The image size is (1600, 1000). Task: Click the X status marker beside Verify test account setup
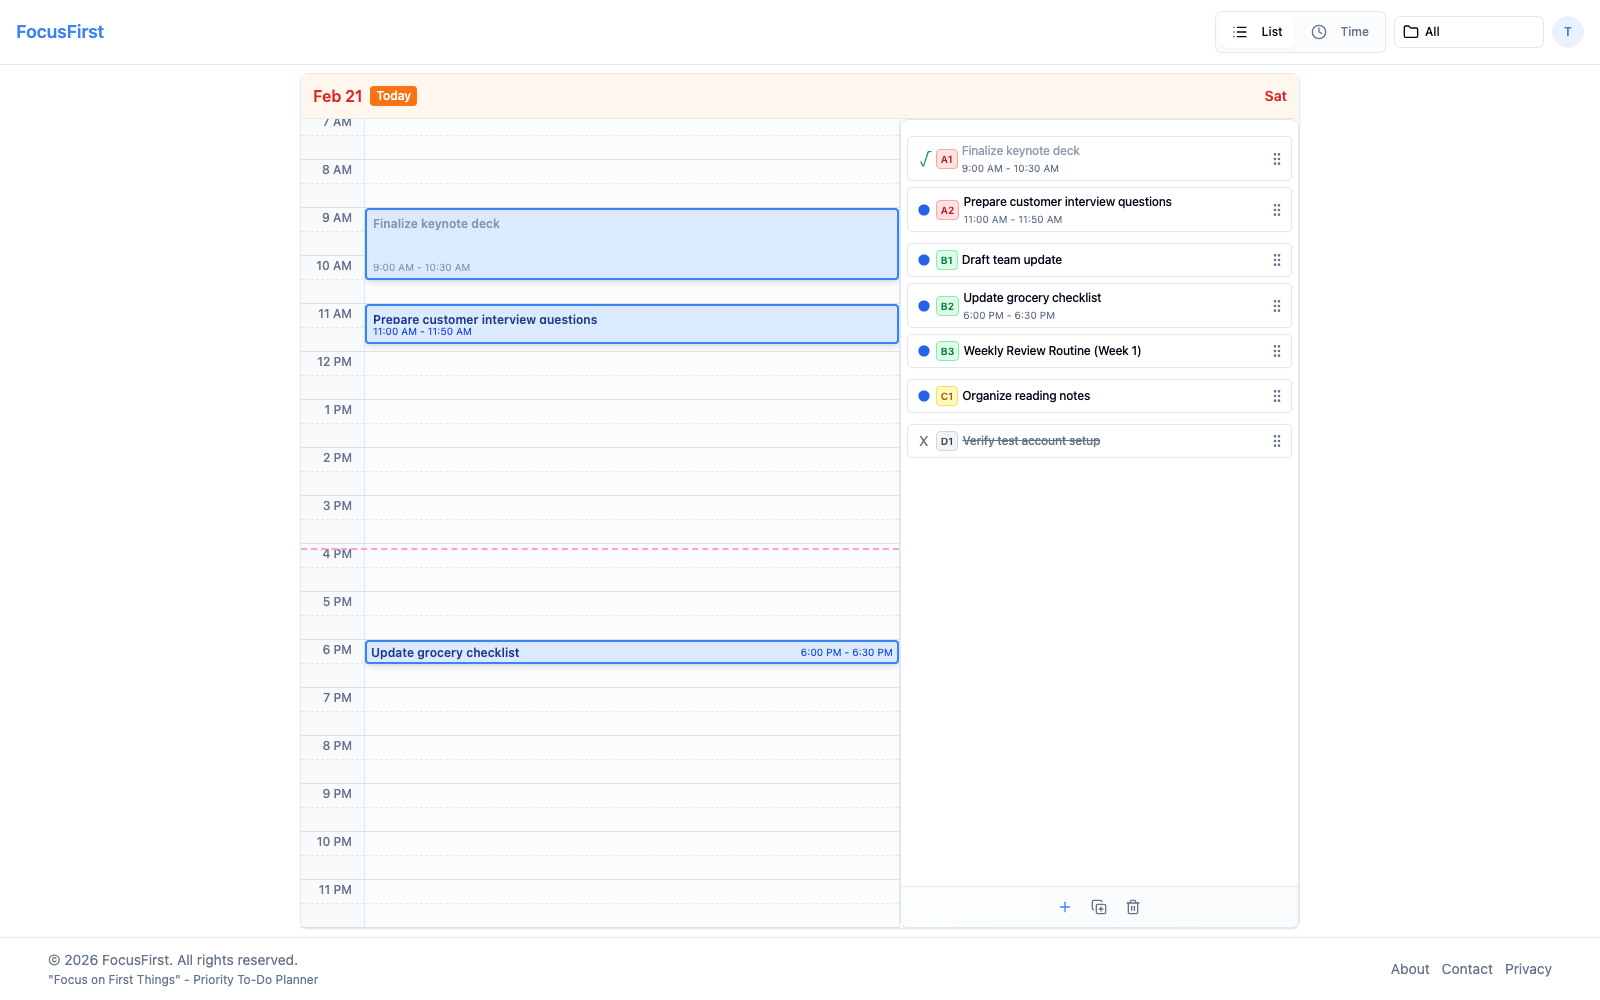pyautogui.click(x=924, y=441)
